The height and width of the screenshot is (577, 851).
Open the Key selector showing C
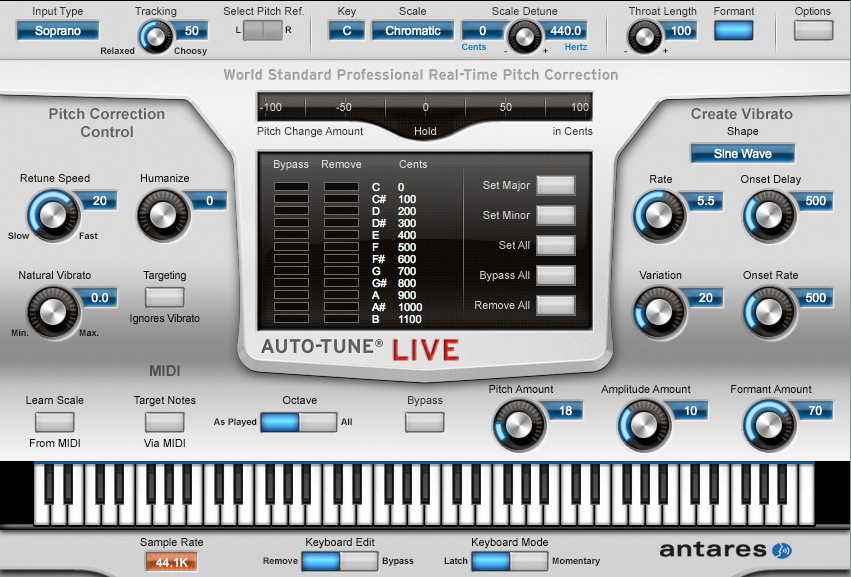point(346,31)
